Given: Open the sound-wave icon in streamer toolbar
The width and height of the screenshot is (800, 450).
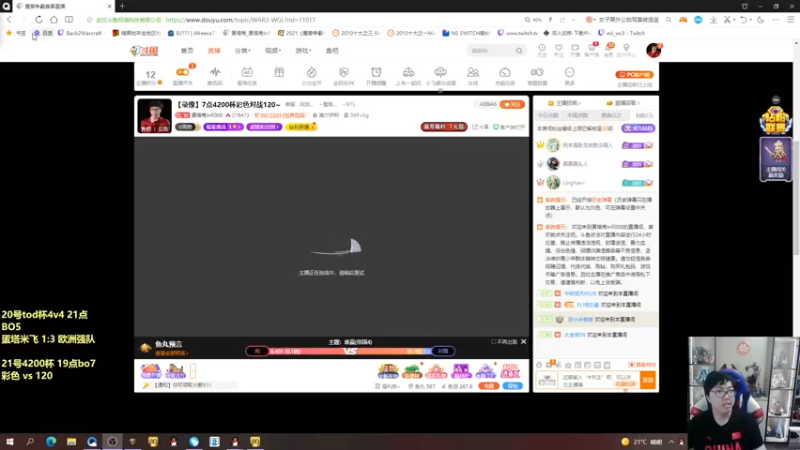Looking at the screenshot, I should pyautogui.click(x=215, y=72).
